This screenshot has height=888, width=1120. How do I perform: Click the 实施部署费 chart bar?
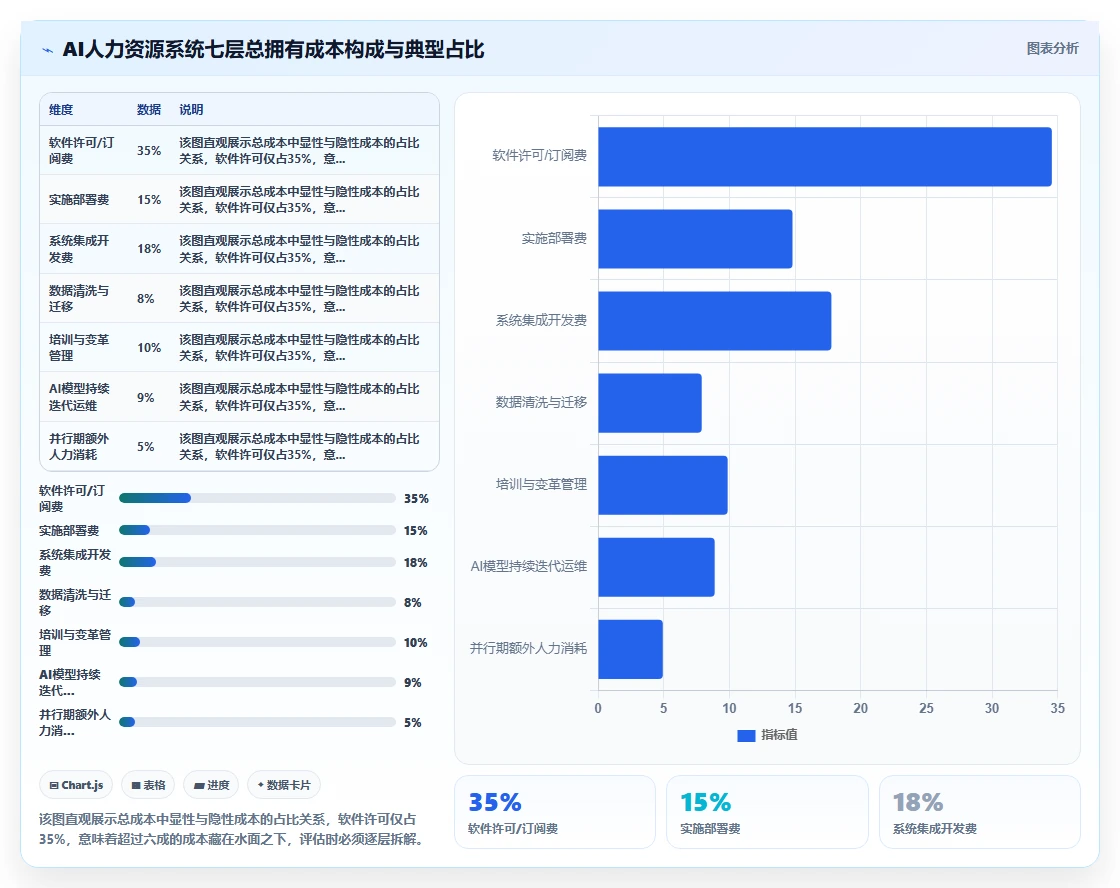pos(695,239)
